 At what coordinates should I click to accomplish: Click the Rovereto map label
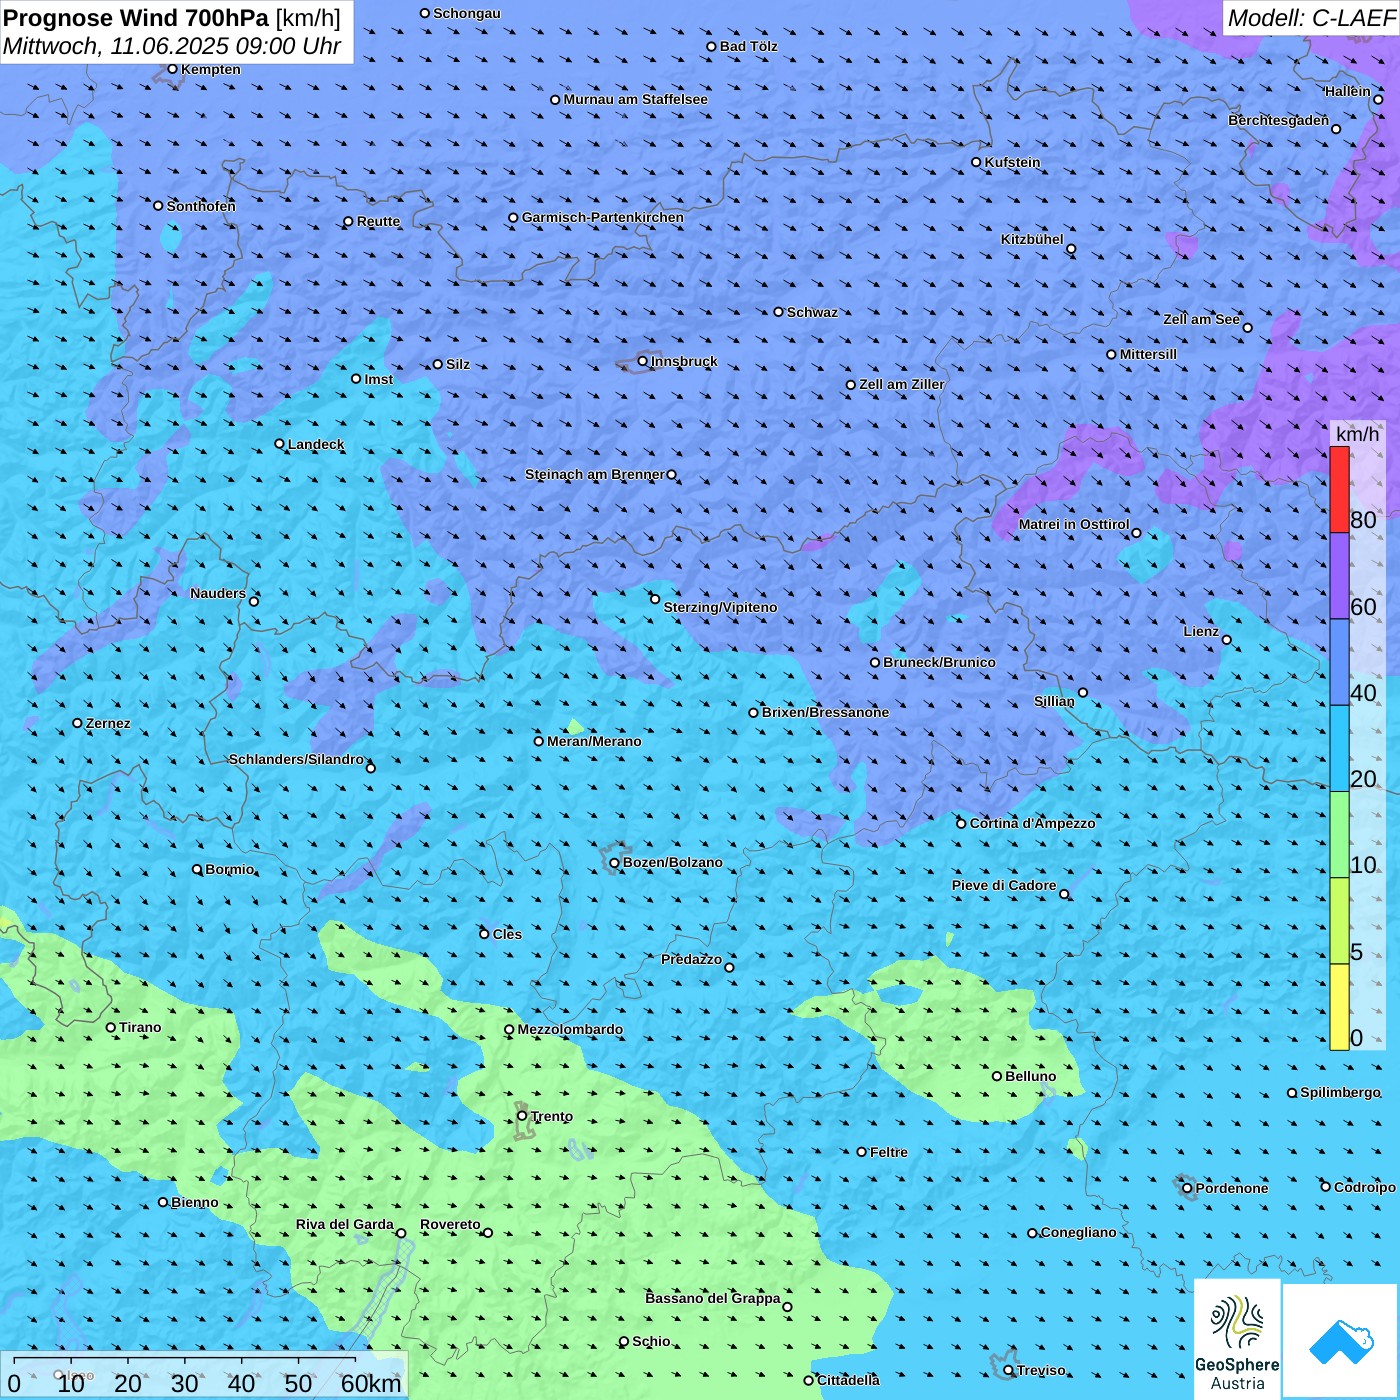450,1224
